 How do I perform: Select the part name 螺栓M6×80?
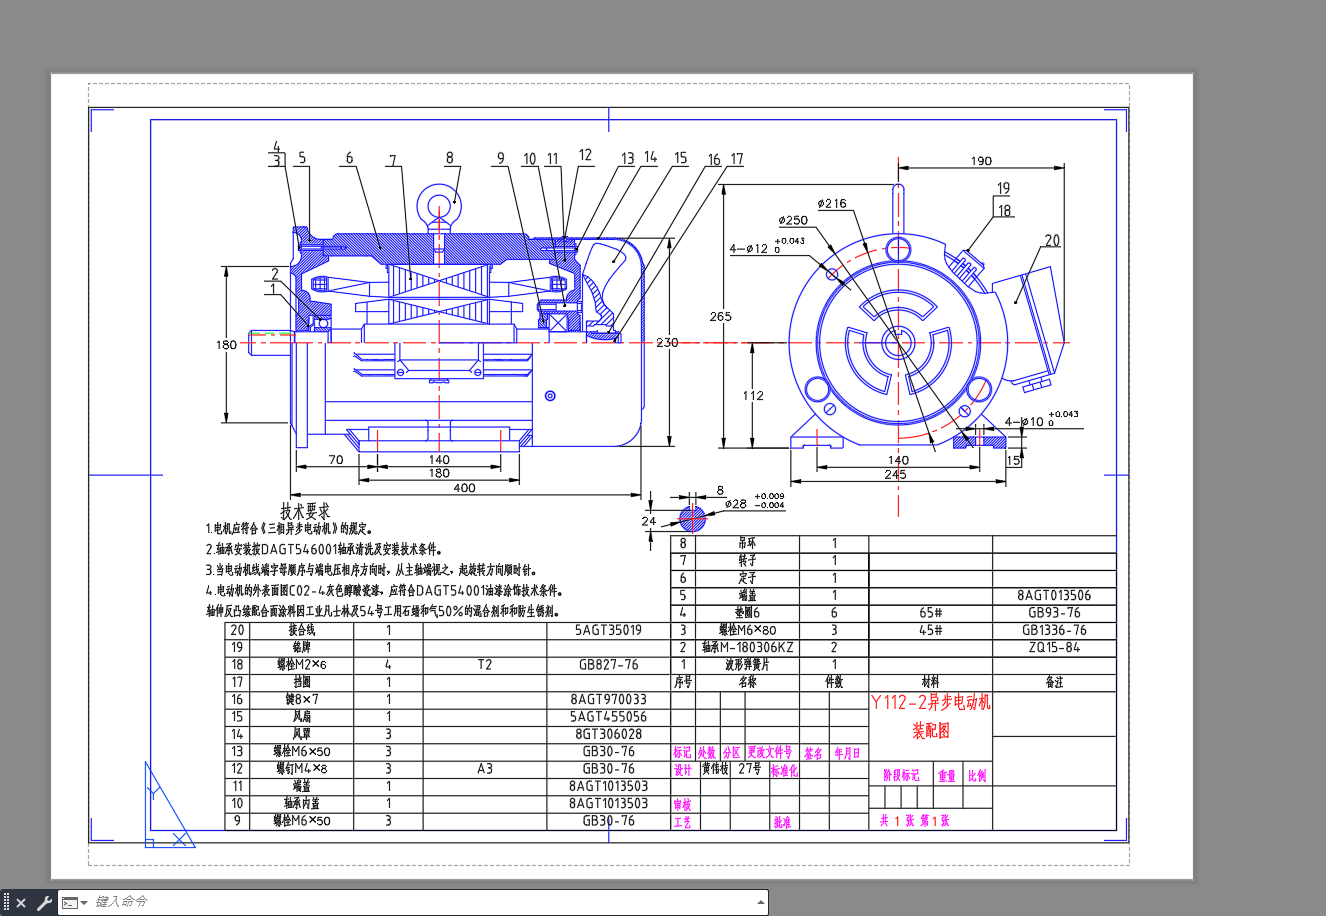tap(747, 630)
